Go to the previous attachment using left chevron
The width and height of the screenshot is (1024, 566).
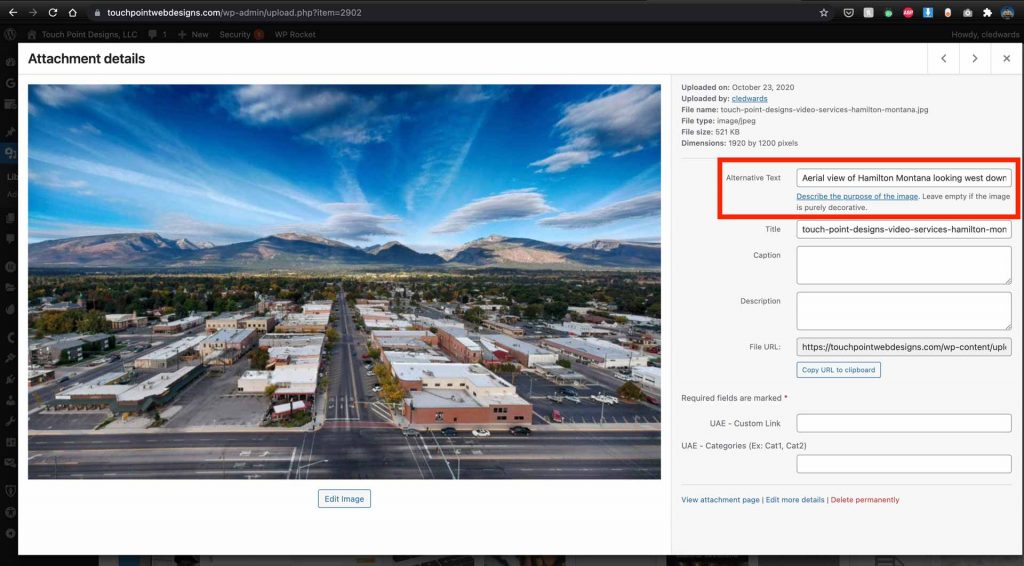tap(943, 59)
